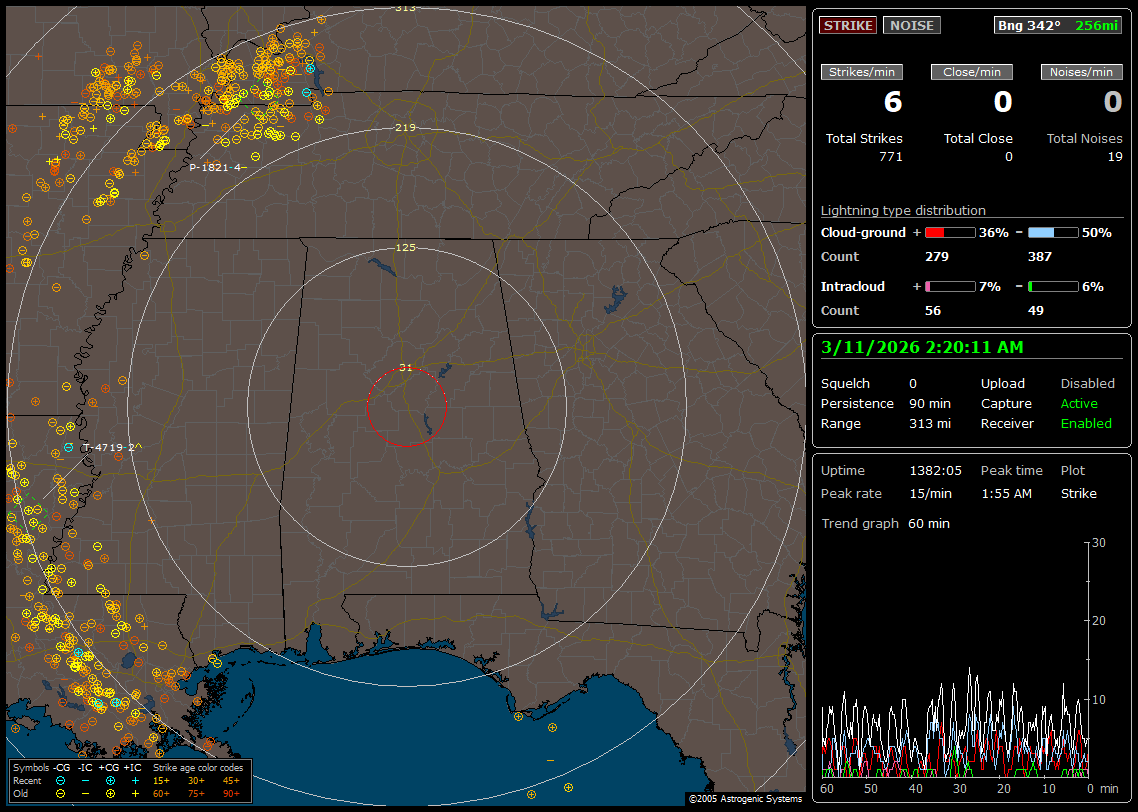Click the cyan recent strike marker near T-4719-2
Screen dimensions: 1138x812
(x=68, y=447)
